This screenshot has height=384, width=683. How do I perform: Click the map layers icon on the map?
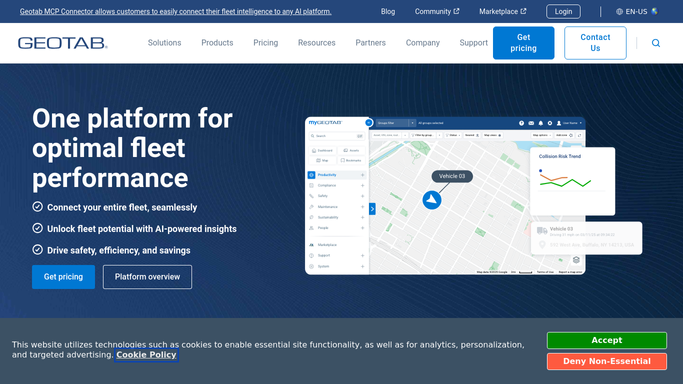click(576, 260)
